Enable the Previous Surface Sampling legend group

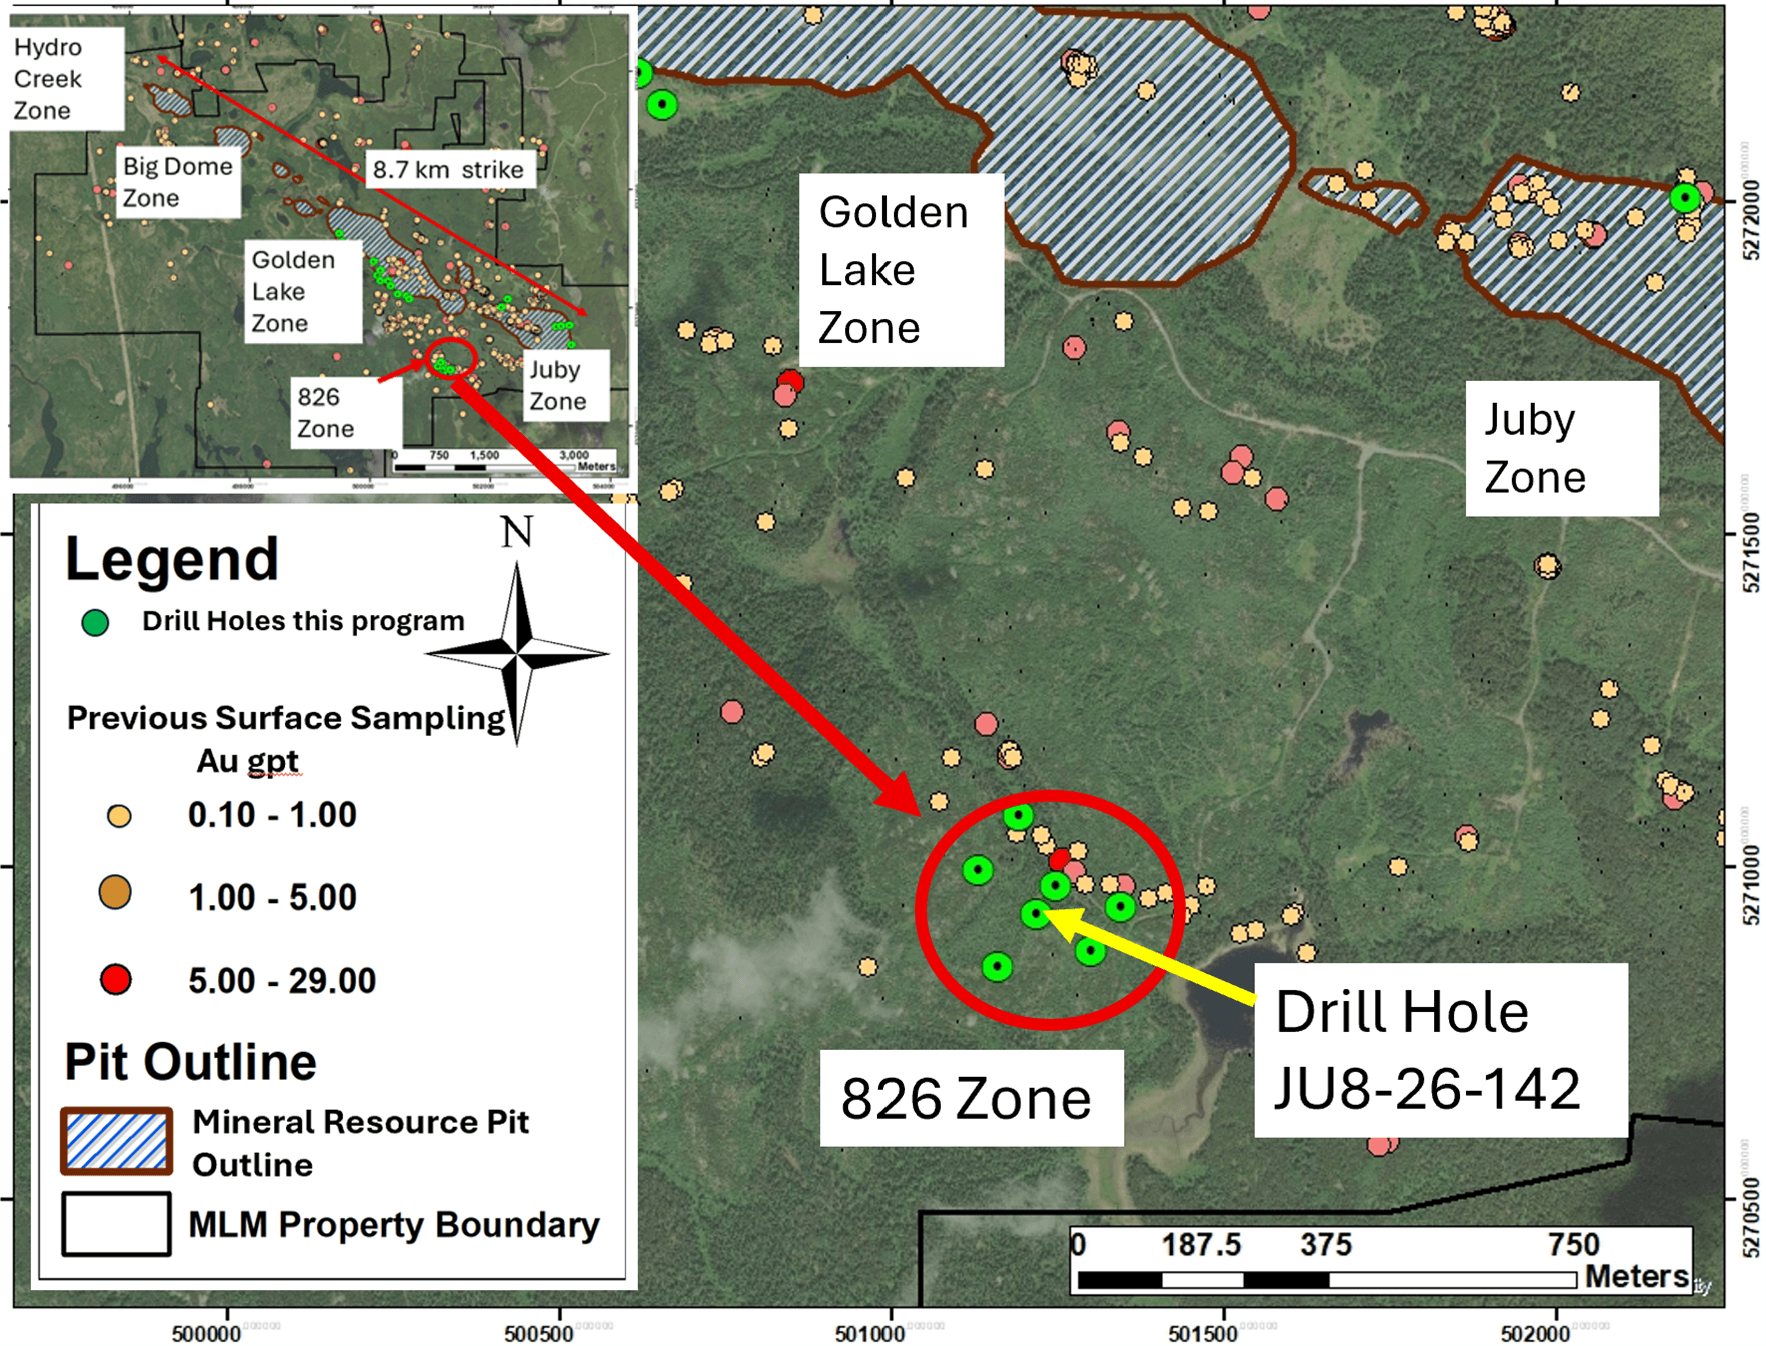285,717
